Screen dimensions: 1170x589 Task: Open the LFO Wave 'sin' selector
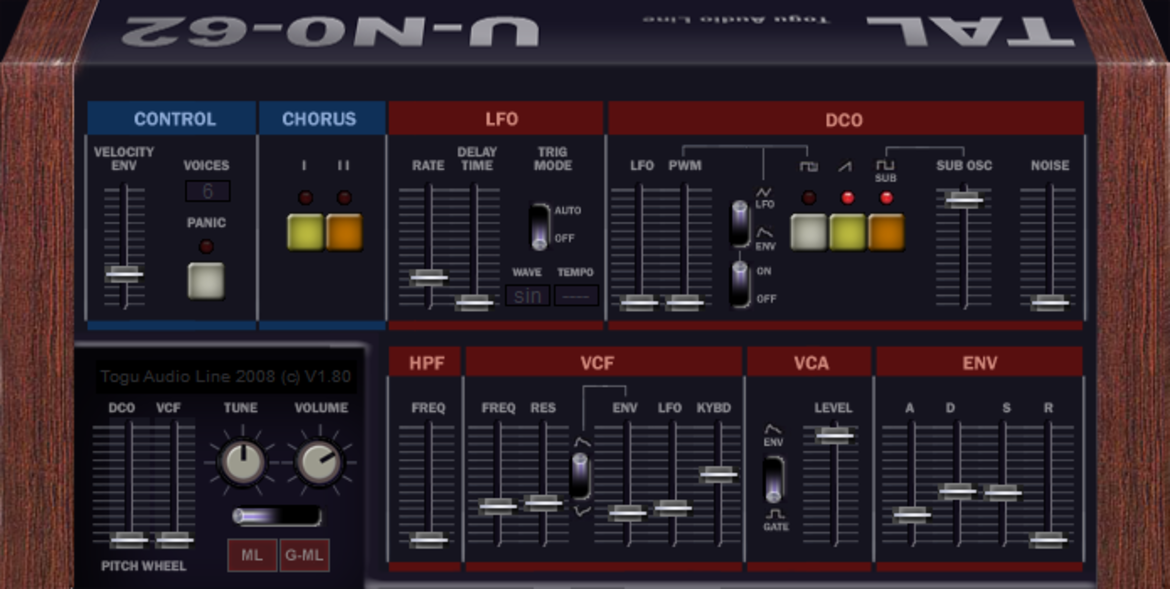point(528,295)
